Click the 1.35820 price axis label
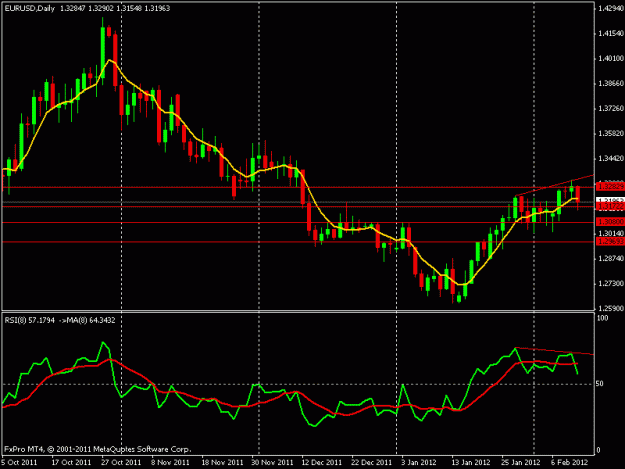The height and width of the screenshot is (469, 625). tap(611, 133)
